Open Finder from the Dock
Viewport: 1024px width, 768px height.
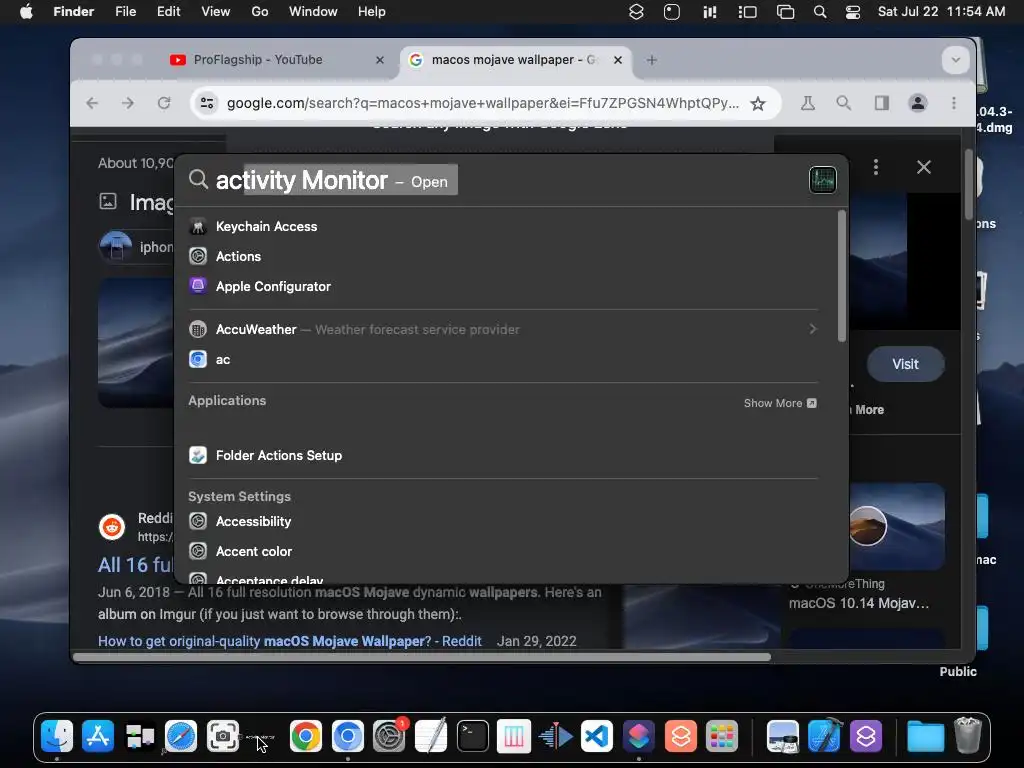coord(57,736)
